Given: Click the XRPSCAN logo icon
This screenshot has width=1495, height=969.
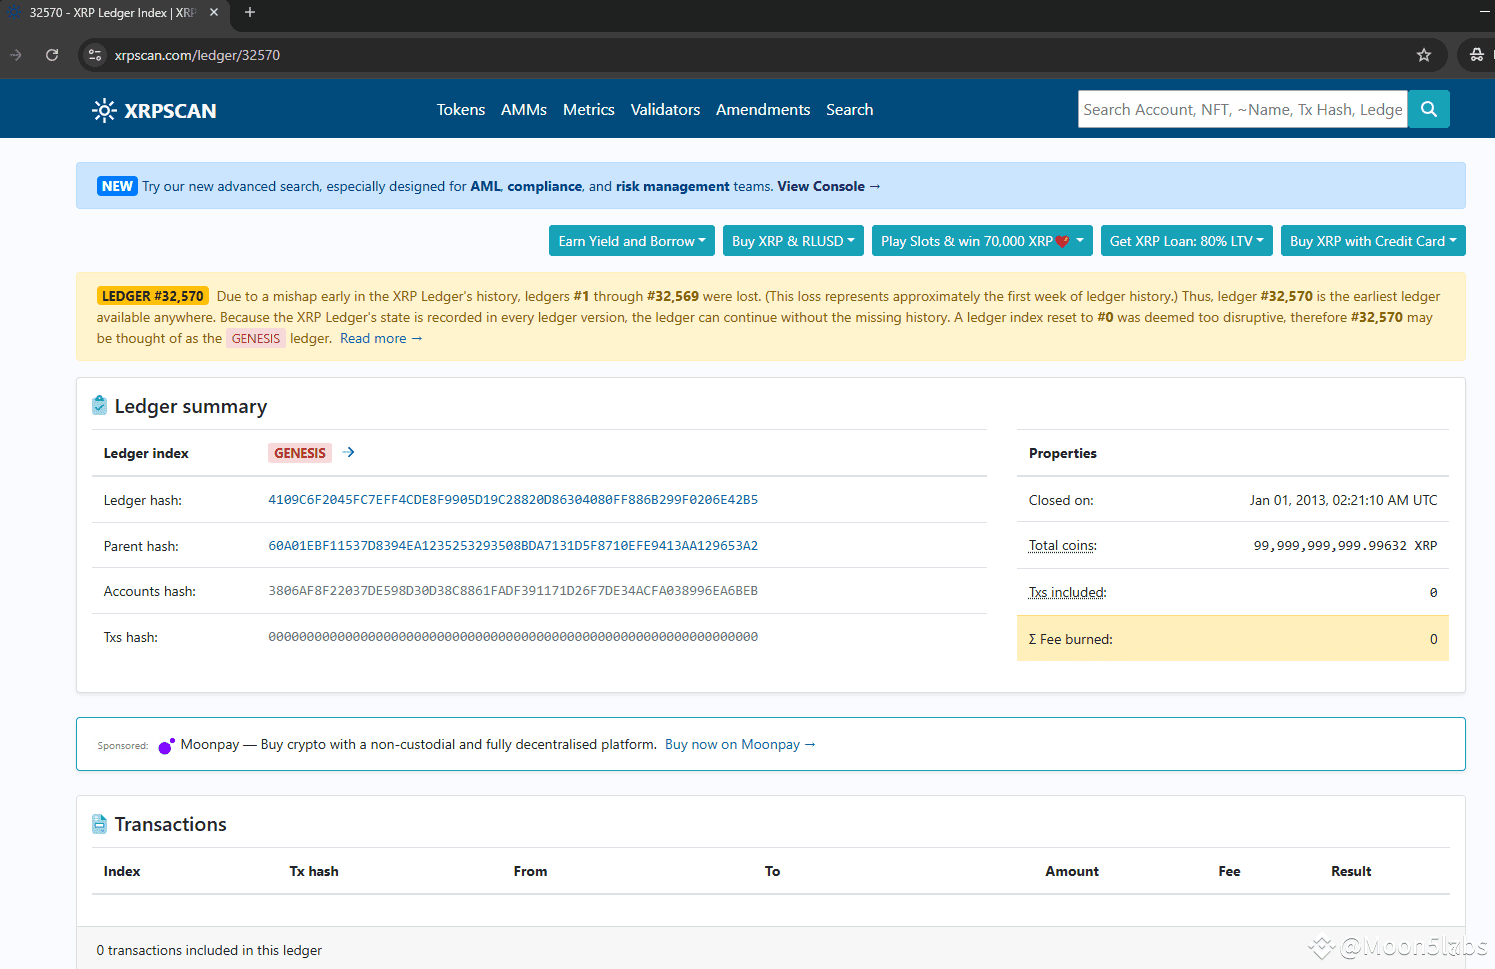Looking at the screenshot, I should 104,110.
